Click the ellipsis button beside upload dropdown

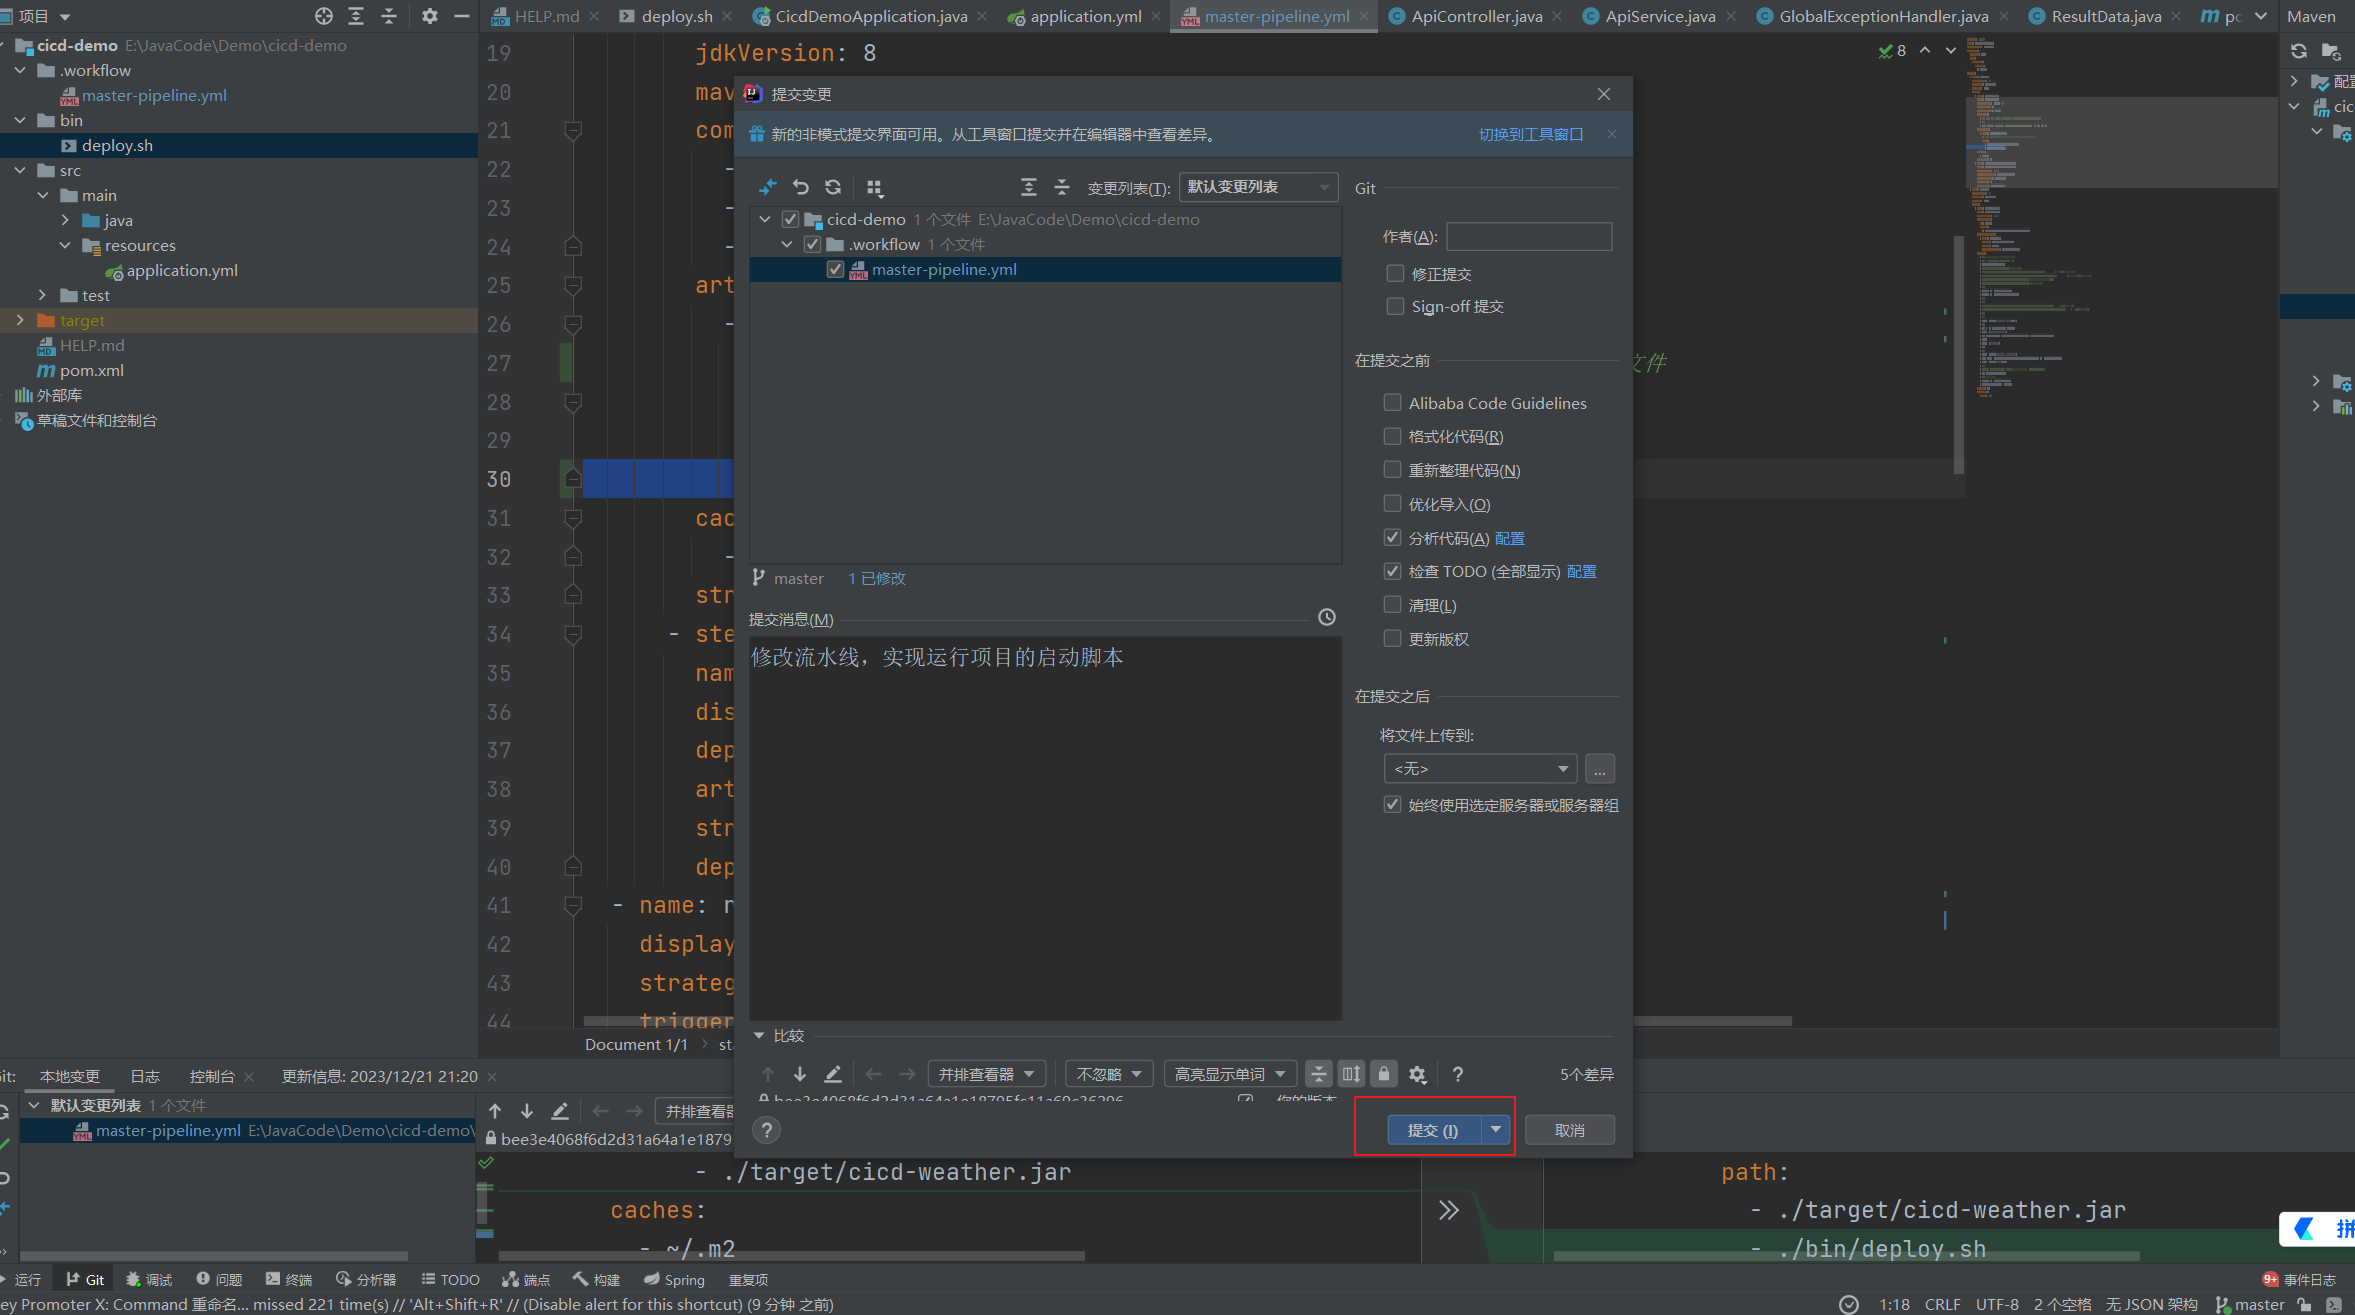1600,768
